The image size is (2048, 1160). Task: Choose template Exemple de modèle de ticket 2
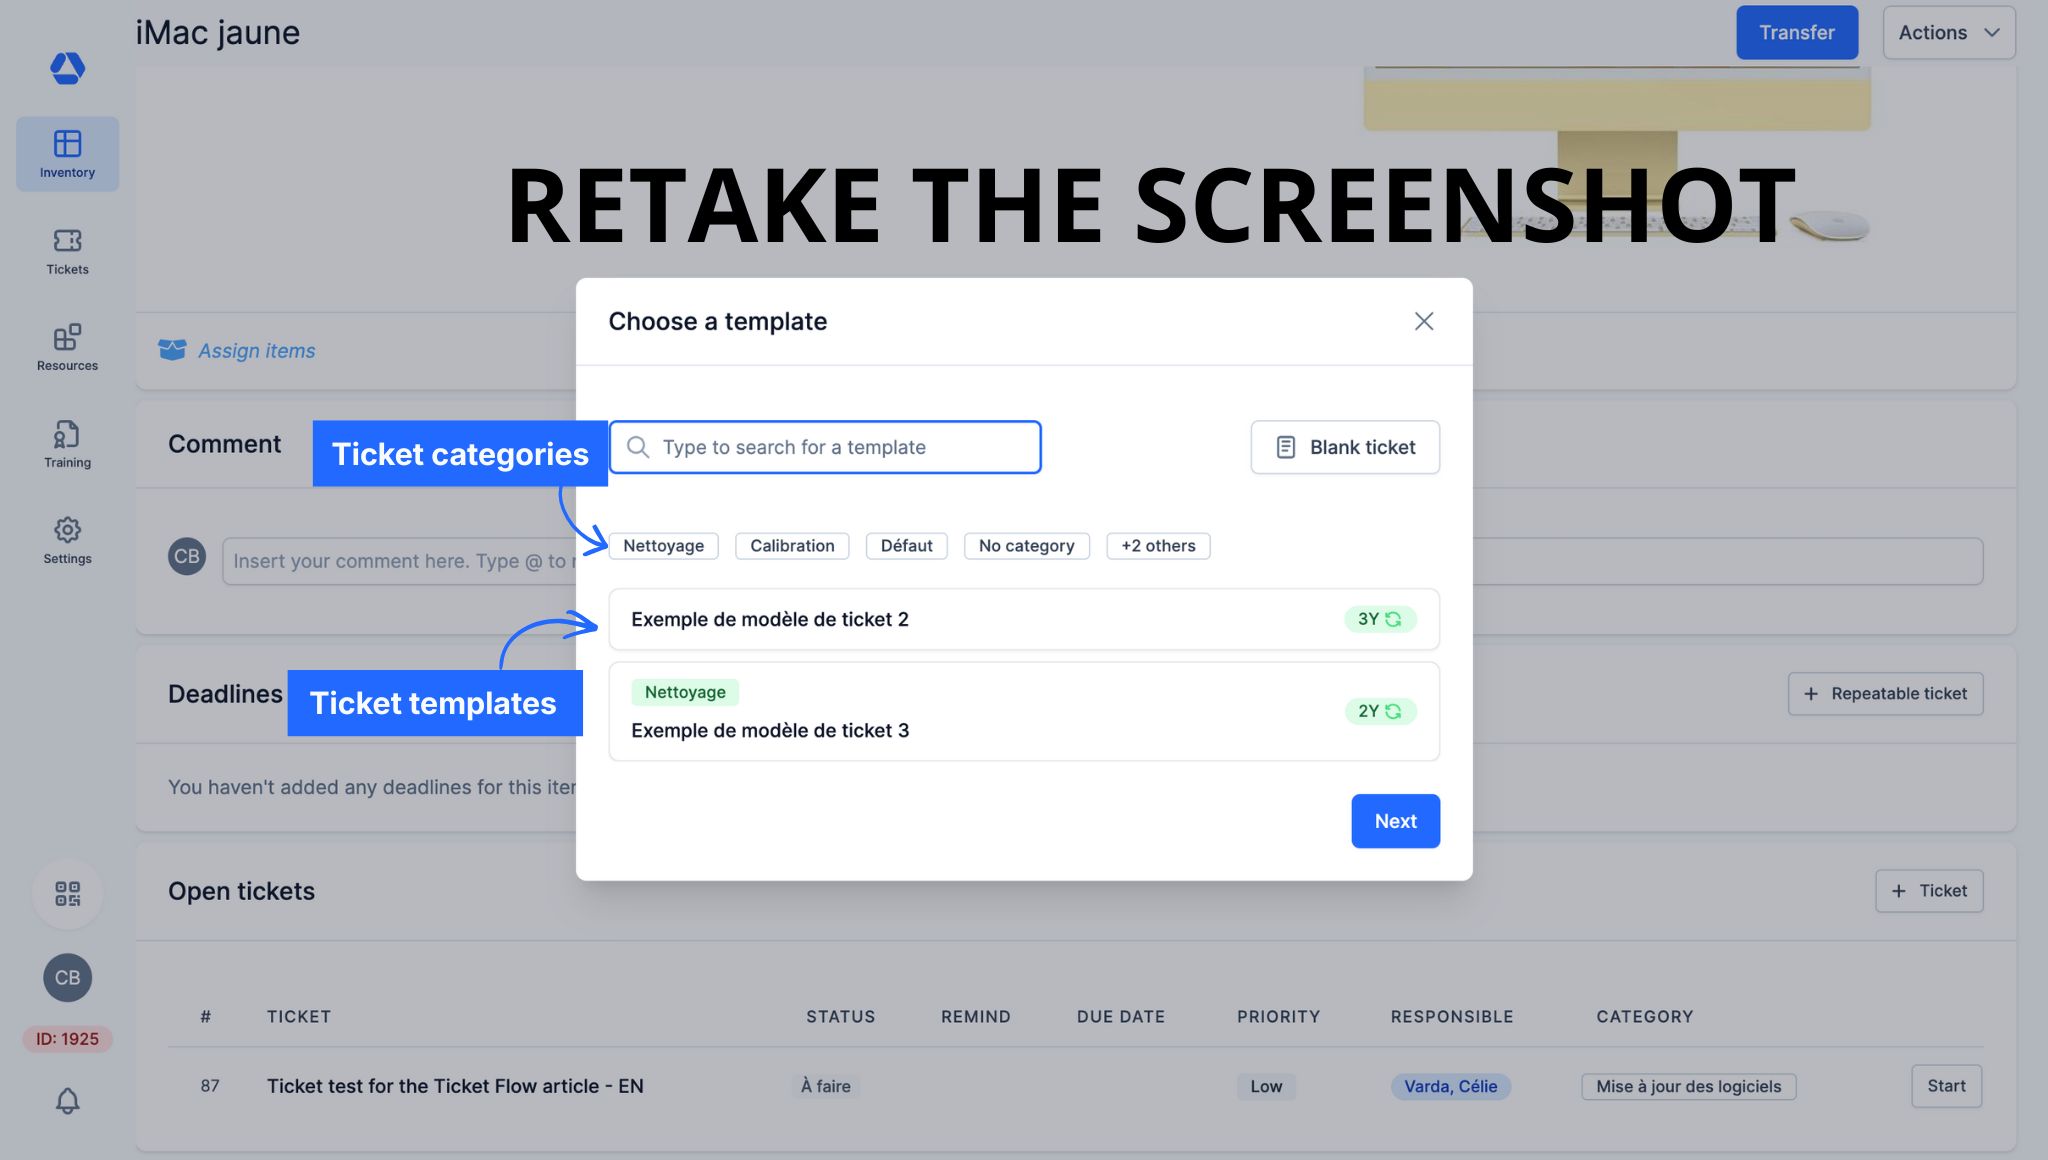click(x=1023, y=619)
